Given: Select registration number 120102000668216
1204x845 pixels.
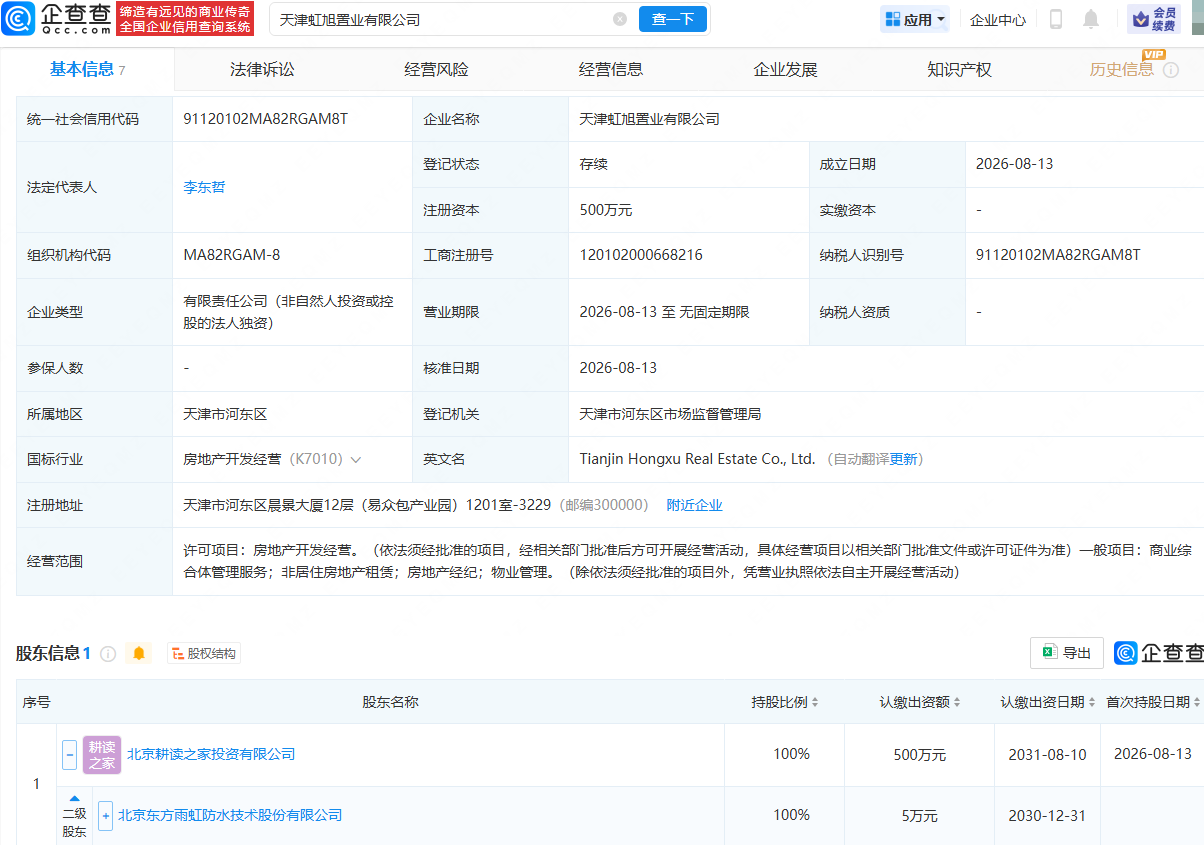Looking at the screenshot, I should 641,255.
